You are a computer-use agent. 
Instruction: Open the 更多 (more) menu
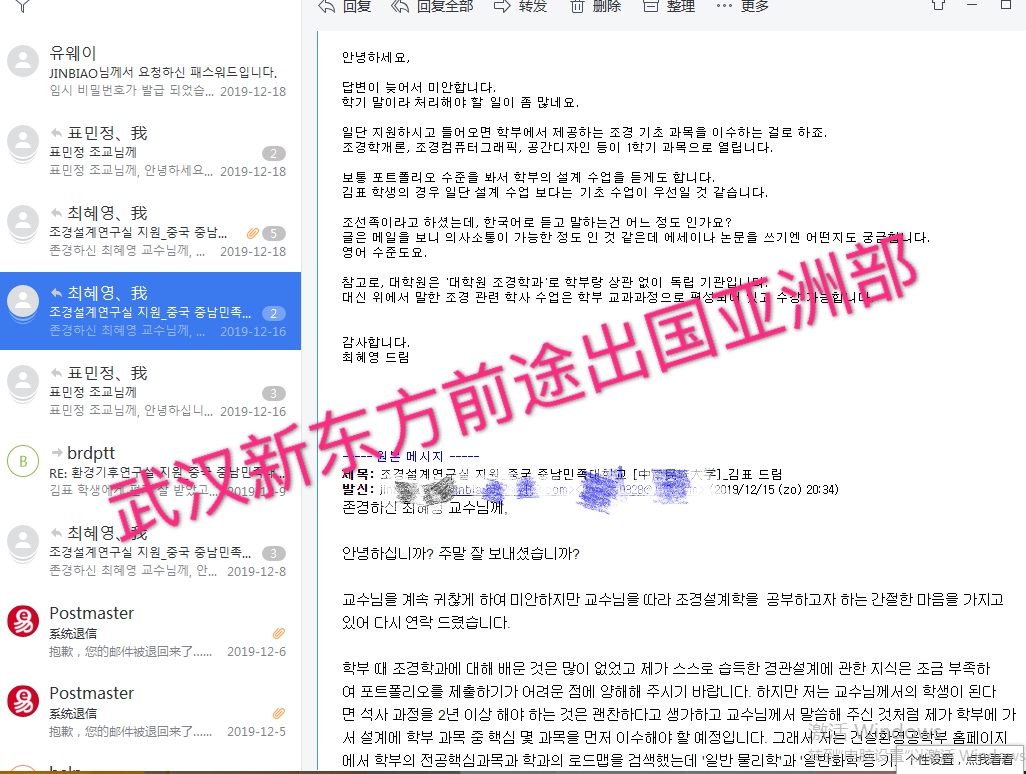(743, 6)
